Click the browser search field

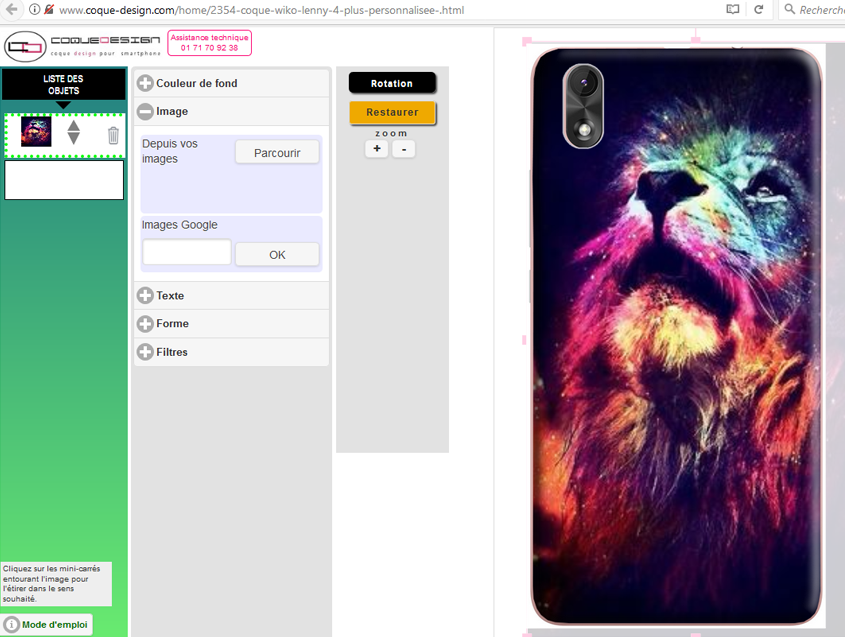pos(812,10)
